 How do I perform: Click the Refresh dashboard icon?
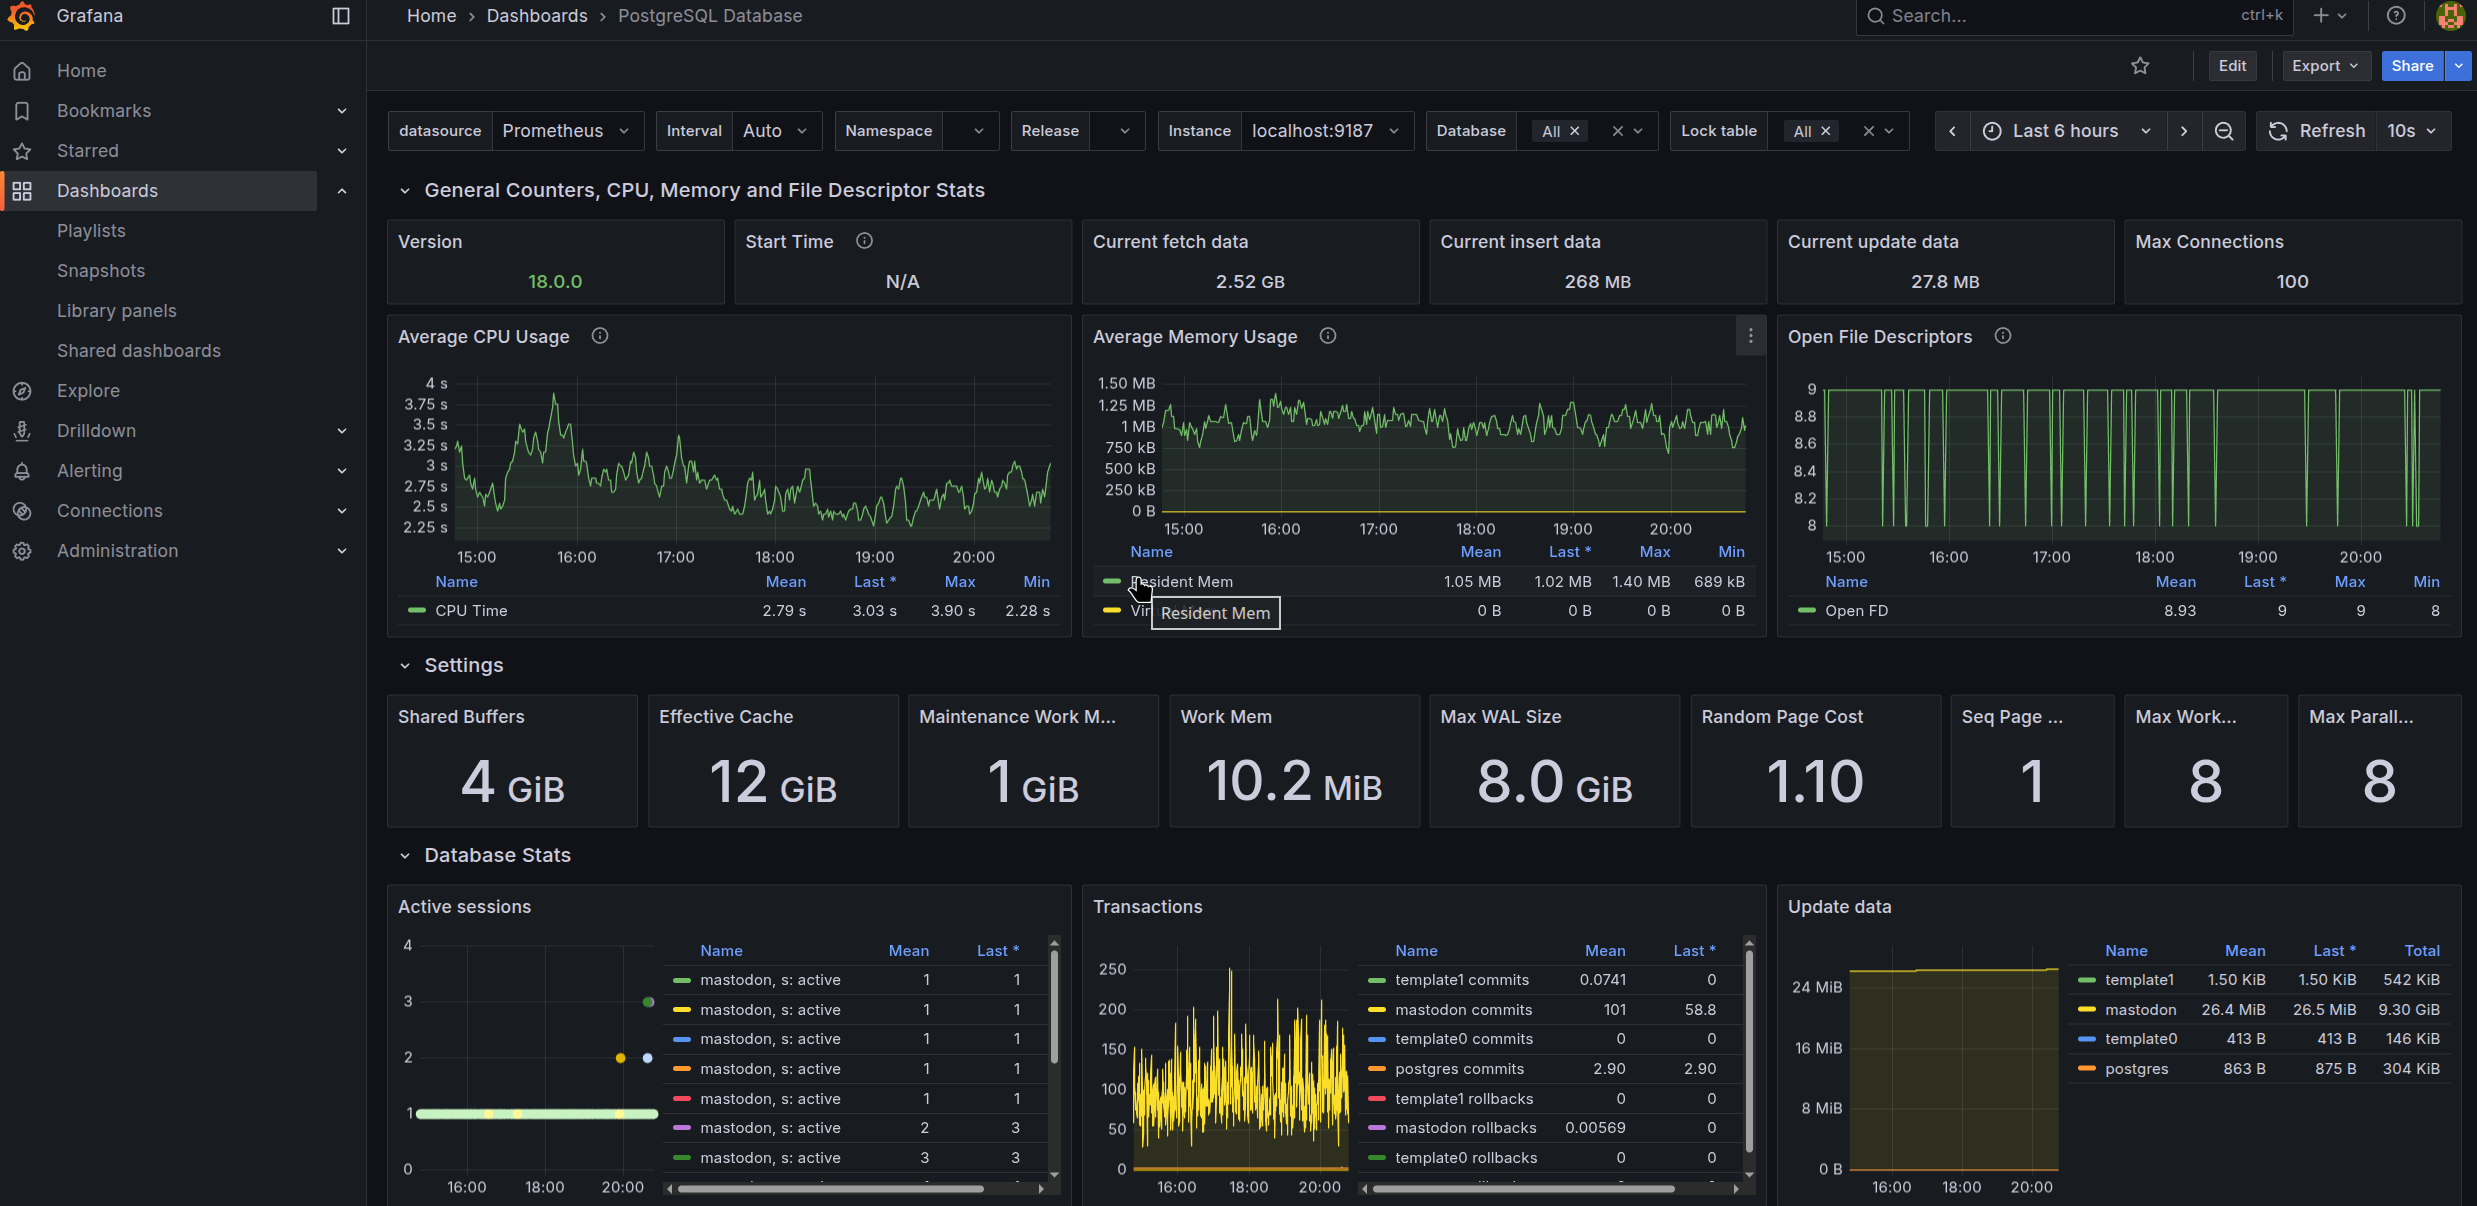pyautogui.click(x=2278, y=131)
